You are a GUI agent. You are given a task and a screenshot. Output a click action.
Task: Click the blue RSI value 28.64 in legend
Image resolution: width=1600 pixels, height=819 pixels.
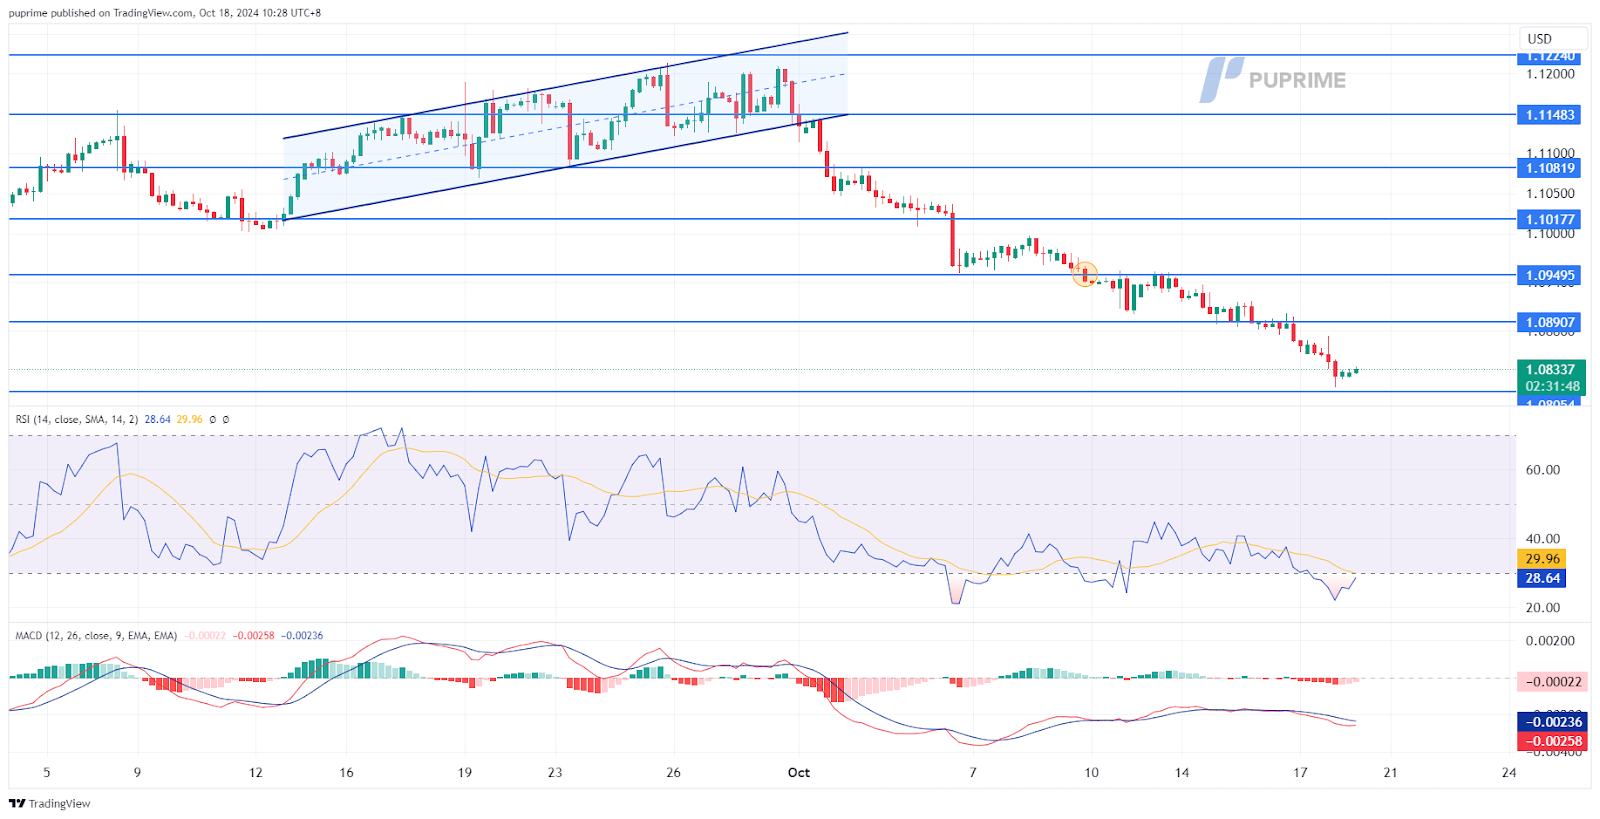pyautogui.click(x=157, y=419)
